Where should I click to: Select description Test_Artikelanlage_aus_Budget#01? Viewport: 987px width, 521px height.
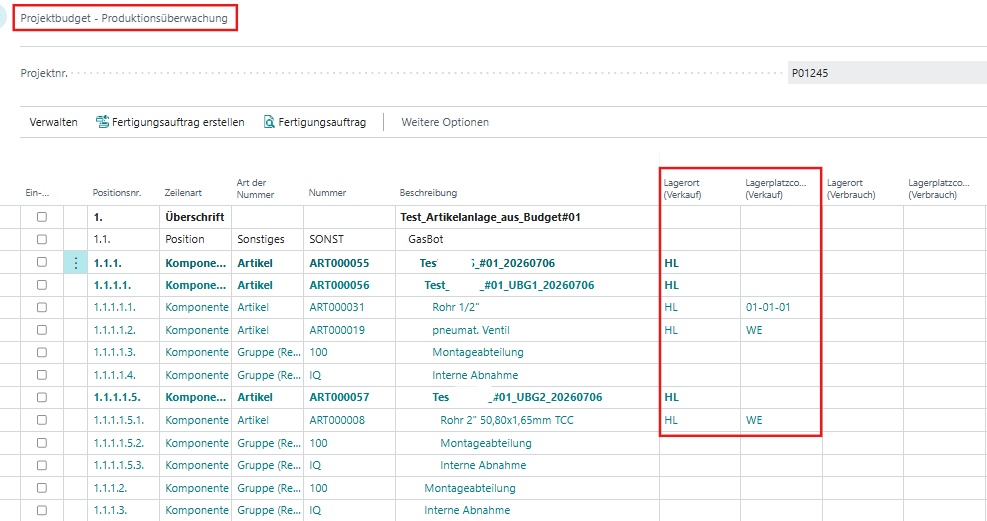(x=490, y=217)
